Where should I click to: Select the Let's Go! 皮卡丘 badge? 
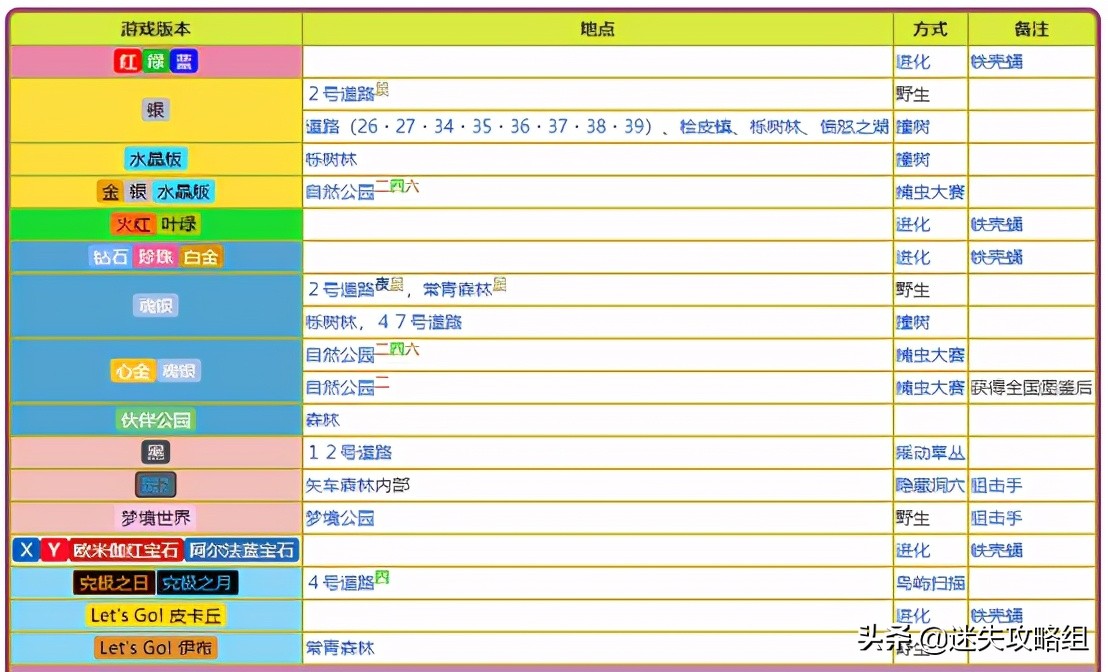tap(155, 615)
